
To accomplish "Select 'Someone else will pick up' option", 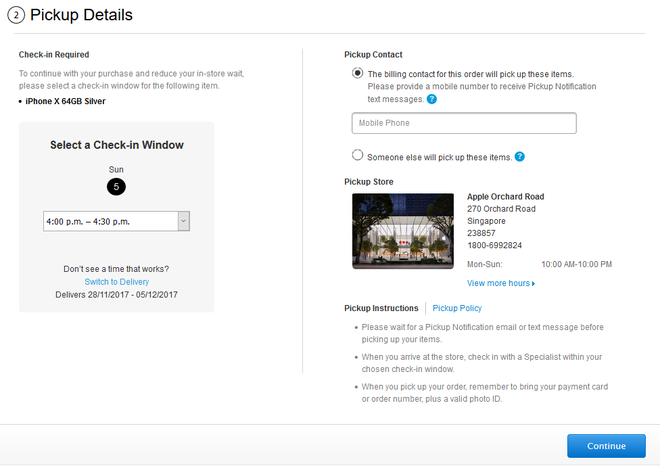I will click(x=358, y=156).
